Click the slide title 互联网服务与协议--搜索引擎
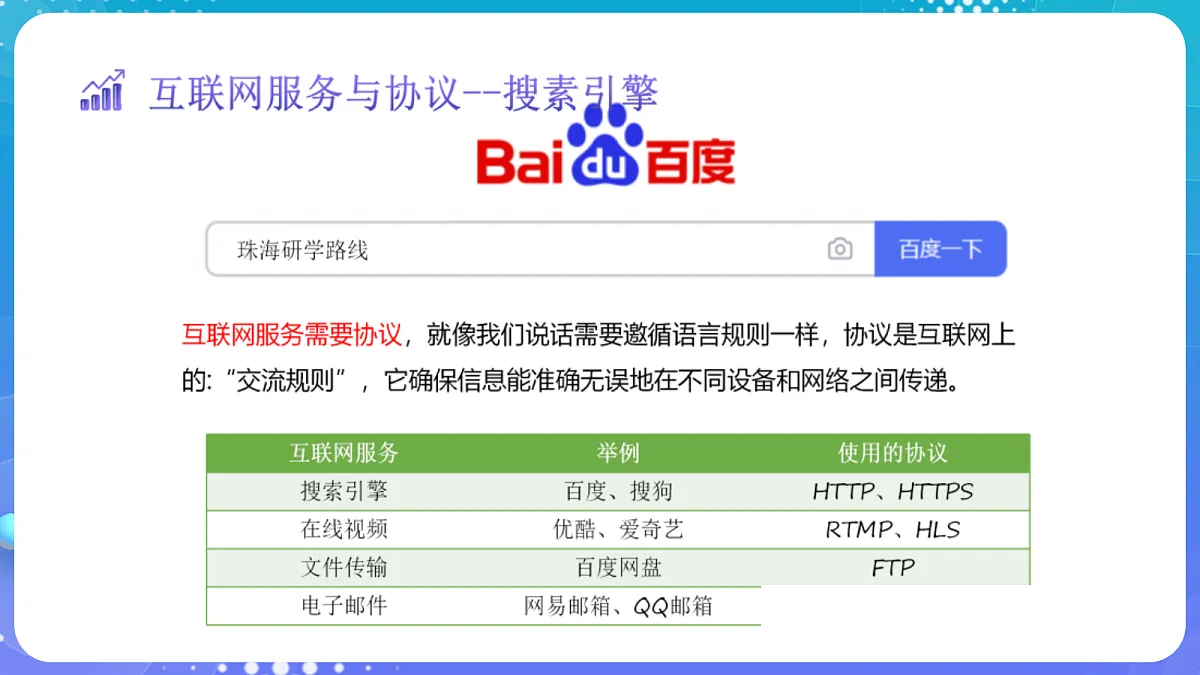 [403, 94]
